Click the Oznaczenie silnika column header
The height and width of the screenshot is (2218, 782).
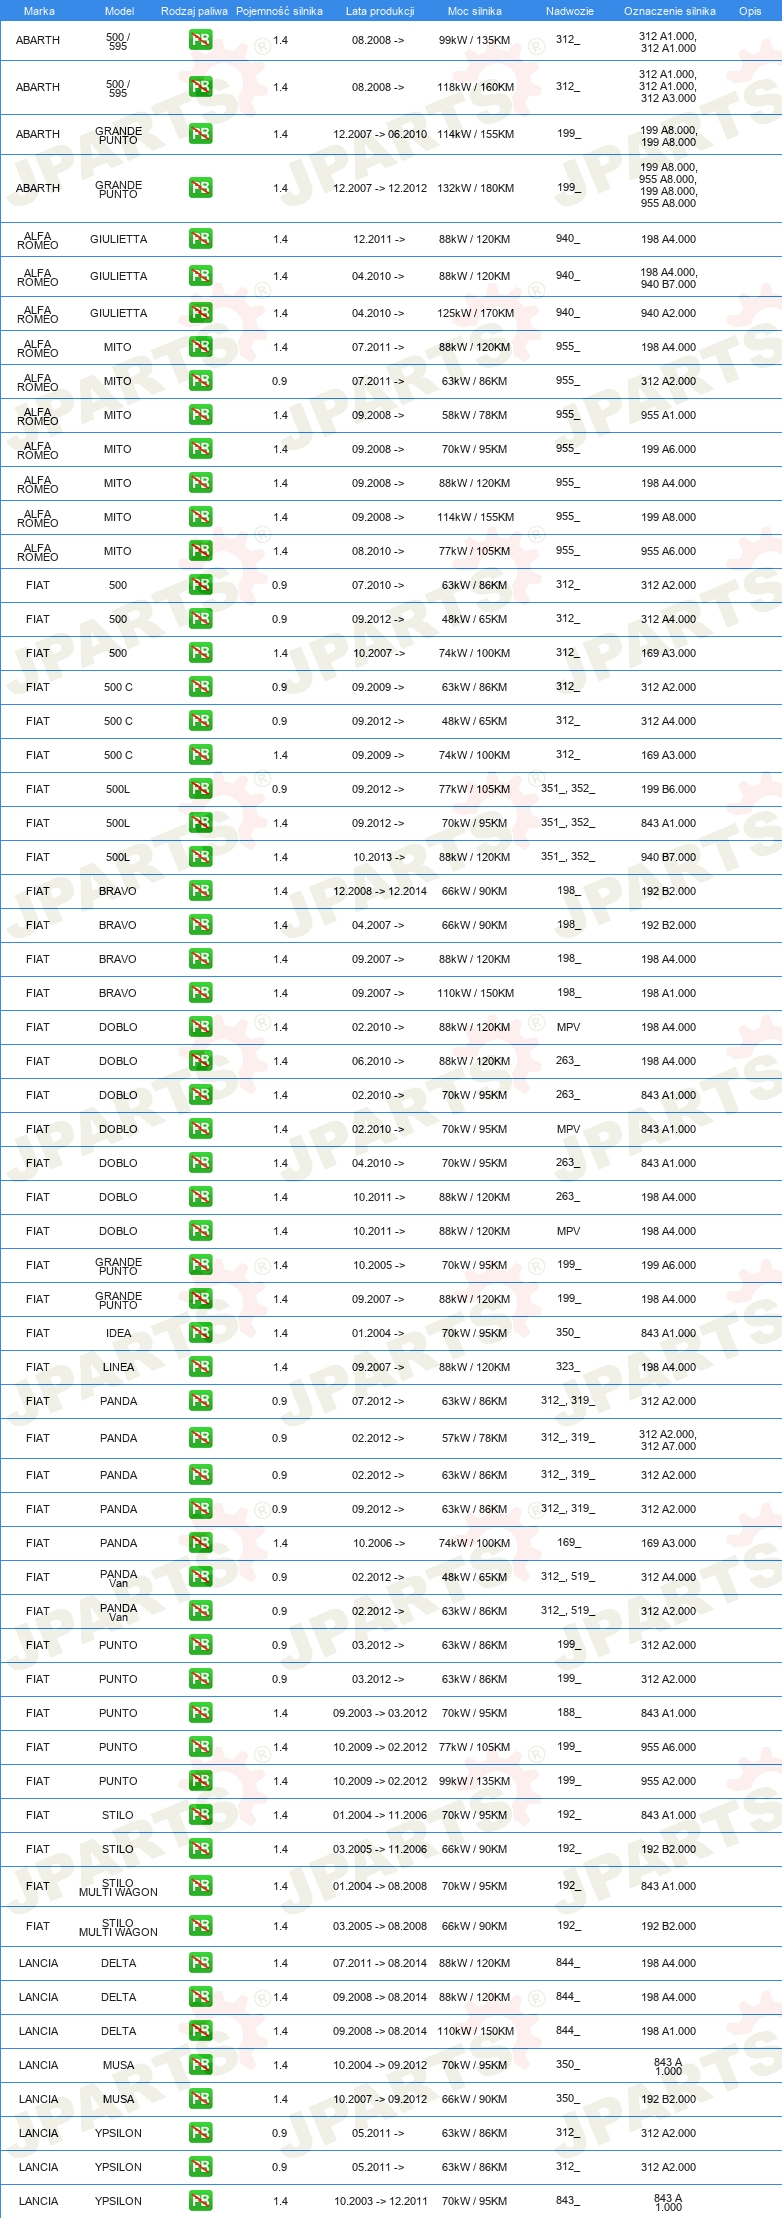tap(669, 11)
